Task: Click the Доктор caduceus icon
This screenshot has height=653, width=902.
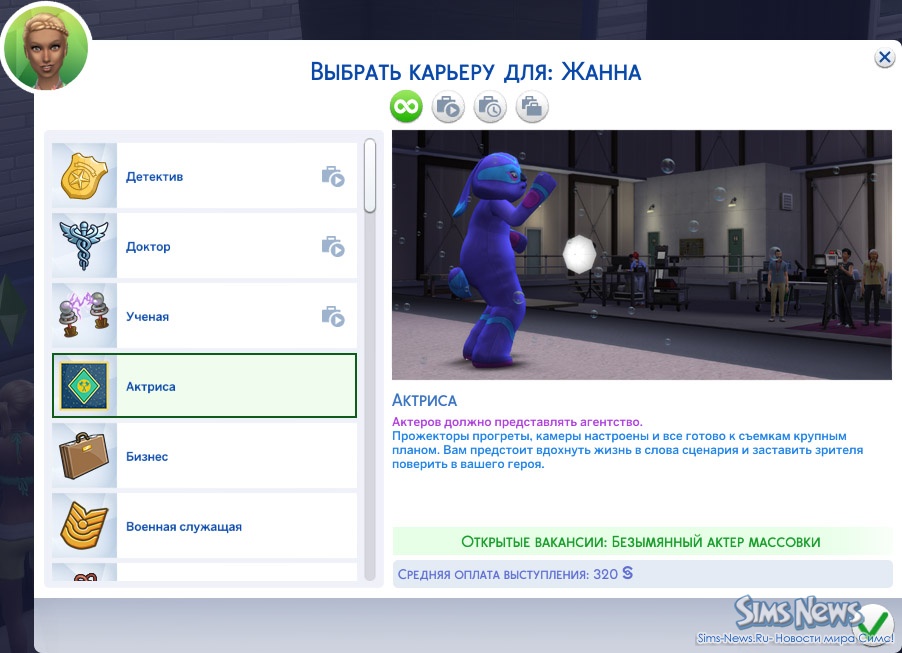Action: point(85,247)
